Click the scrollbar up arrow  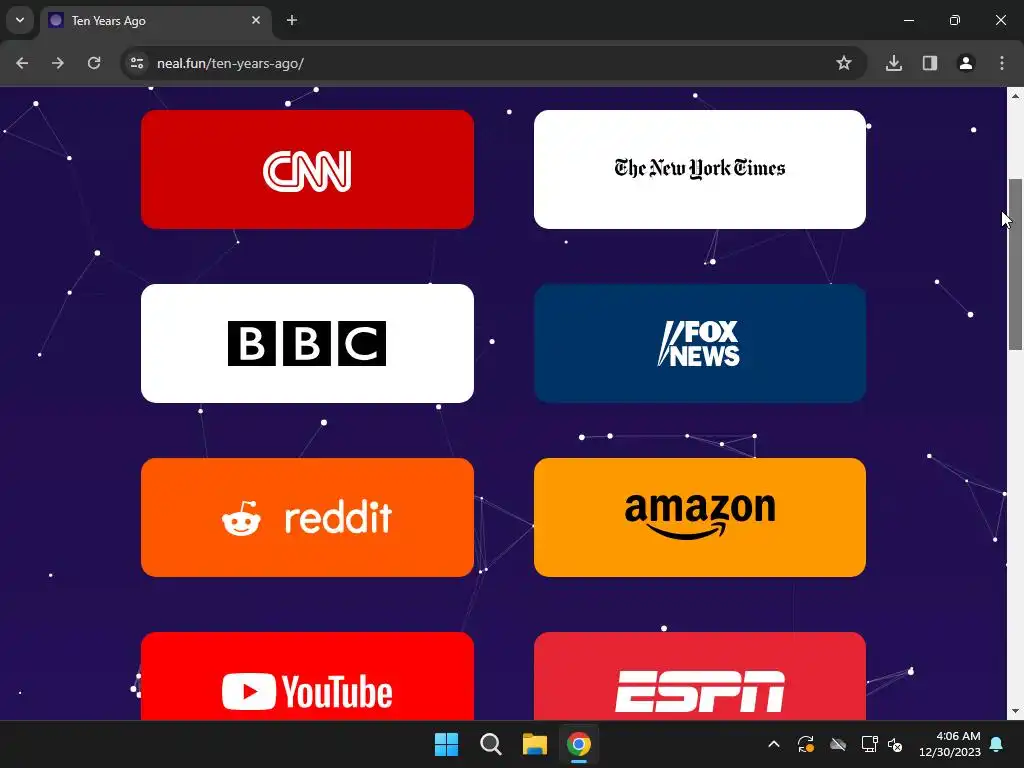point(1015,96)
